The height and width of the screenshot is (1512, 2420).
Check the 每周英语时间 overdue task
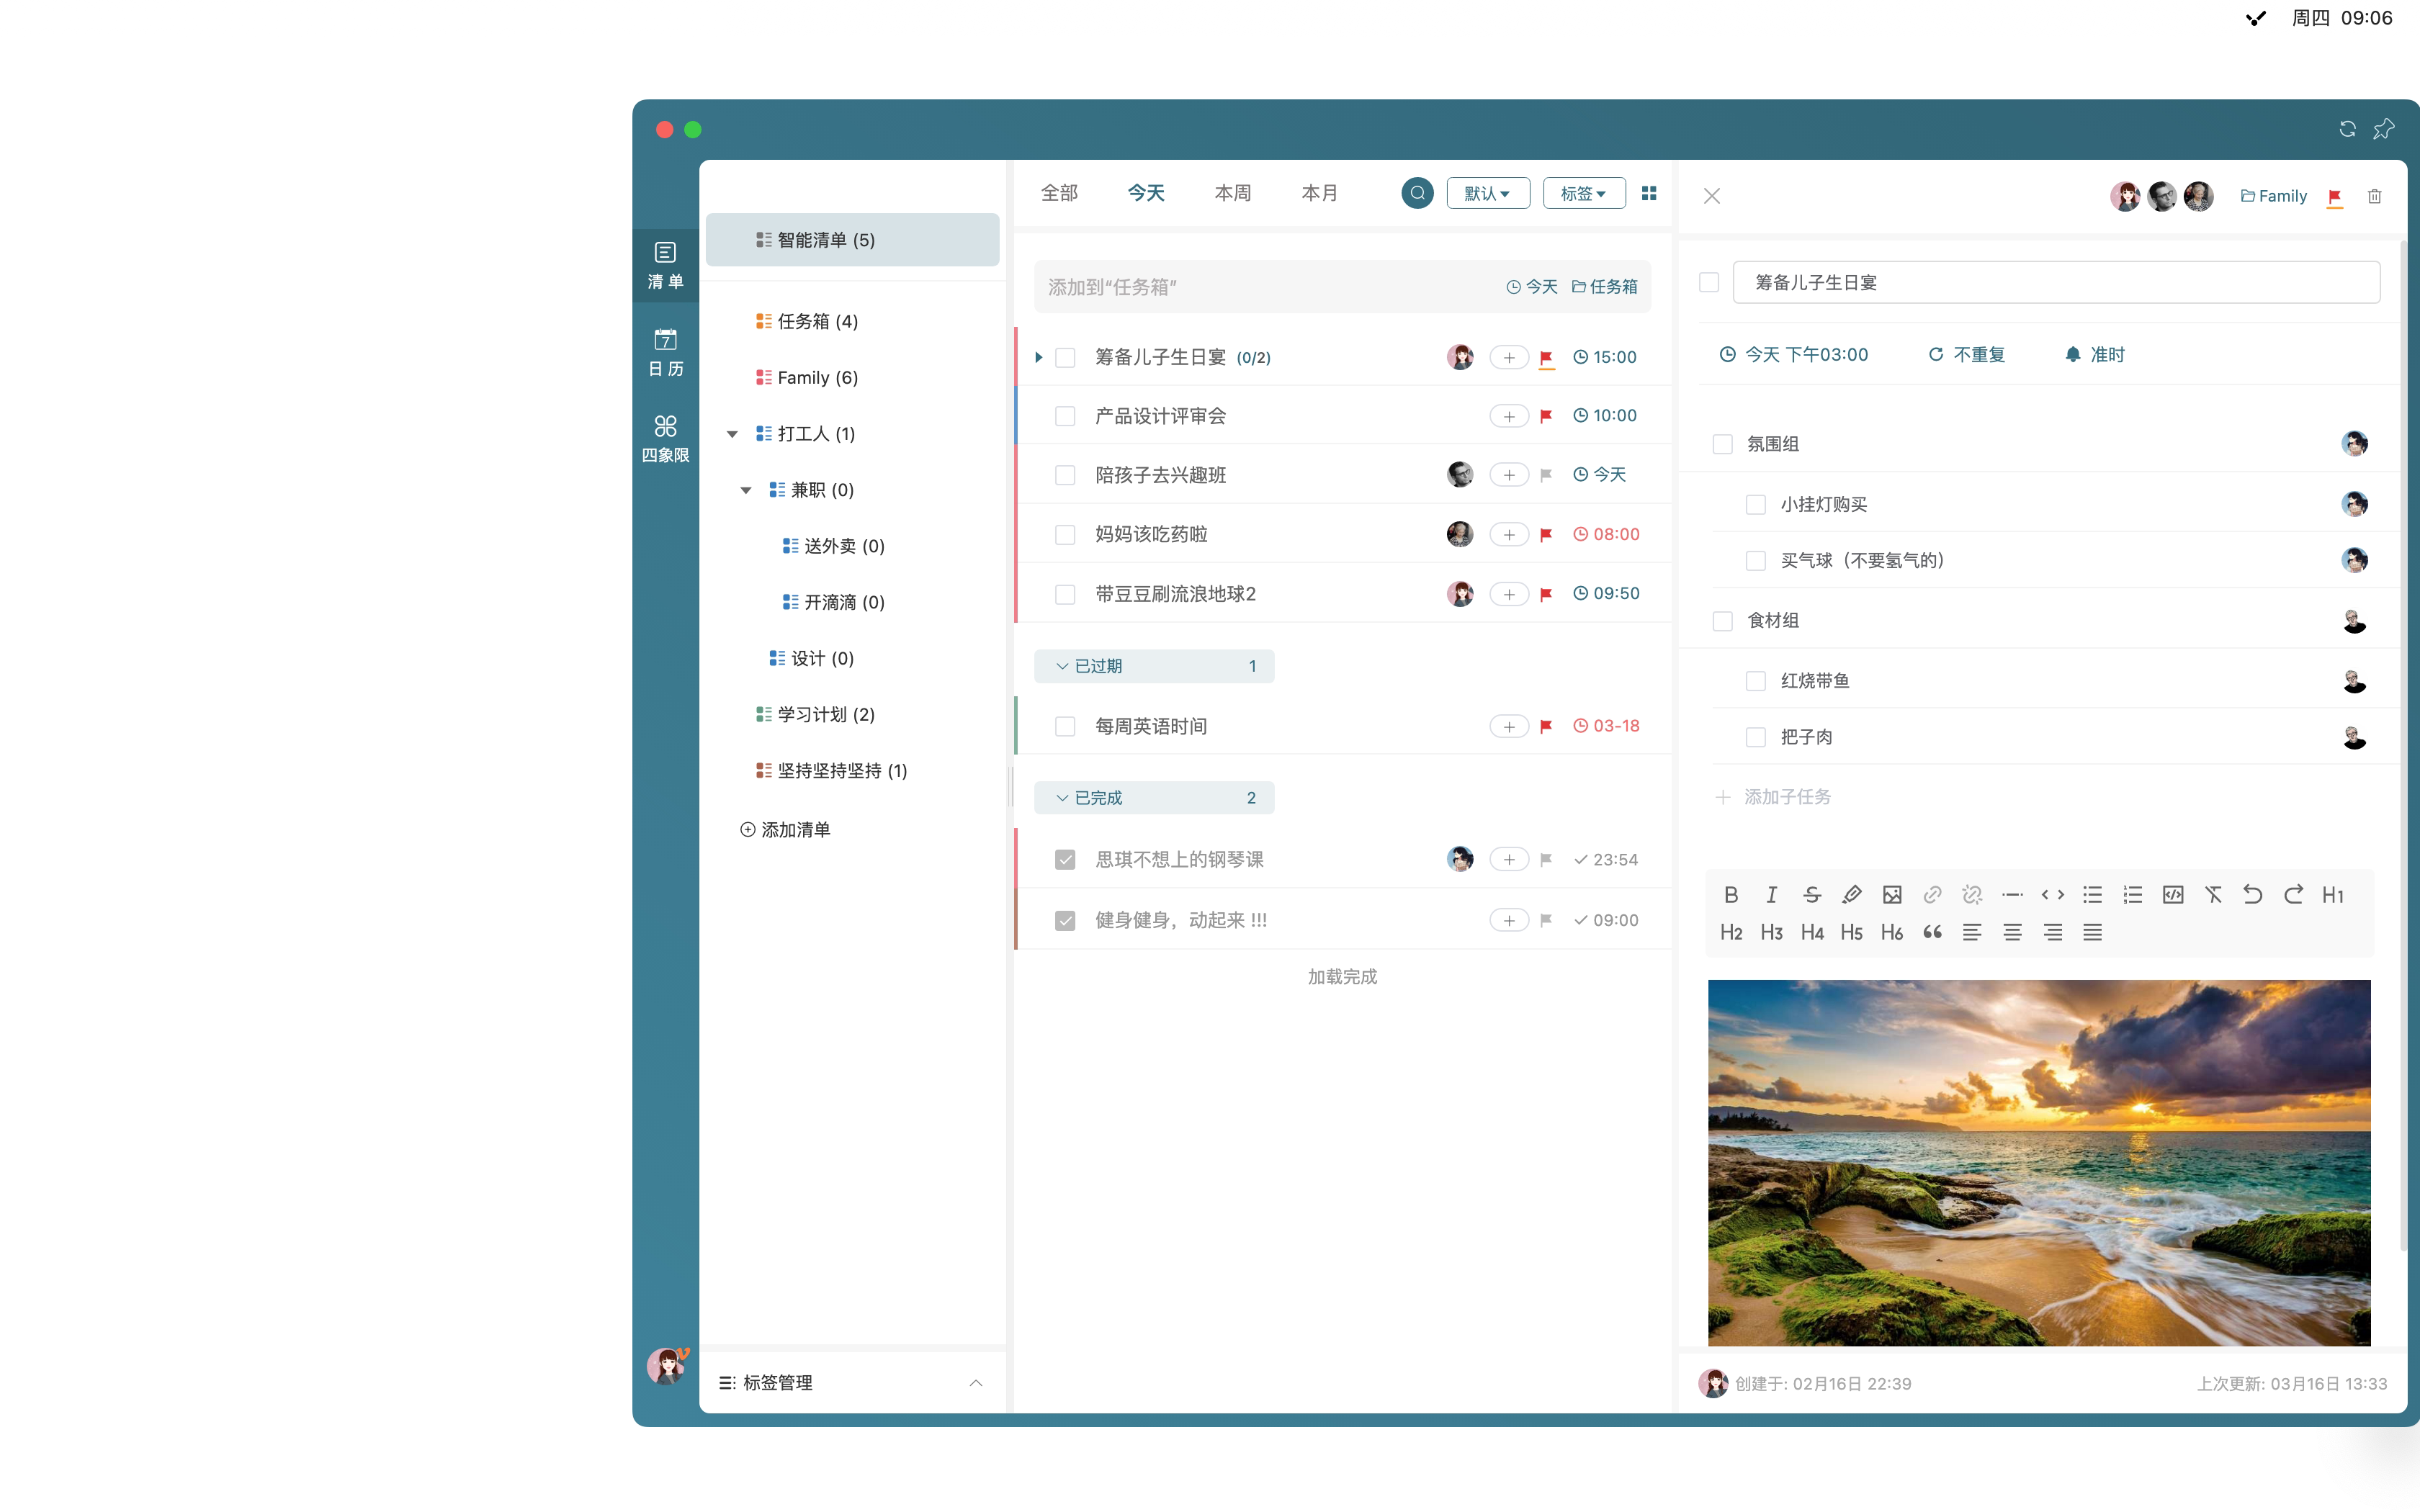(1065, 727)
